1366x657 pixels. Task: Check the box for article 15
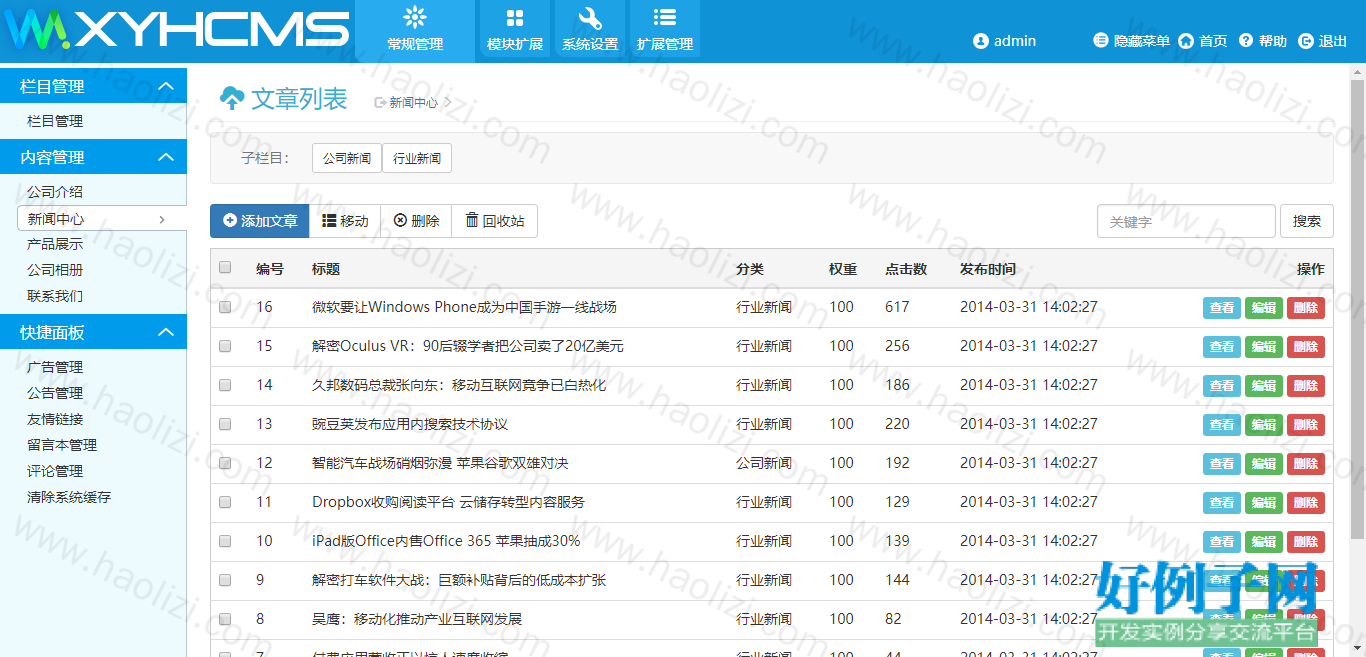pyautogui.click(x=225, y=346)
